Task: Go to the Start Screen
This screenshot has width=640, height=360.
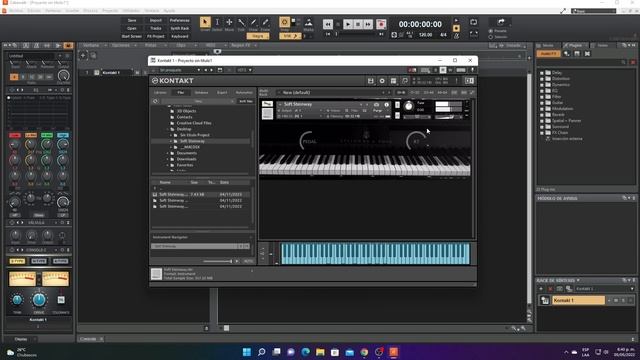Action: (132, 36)
